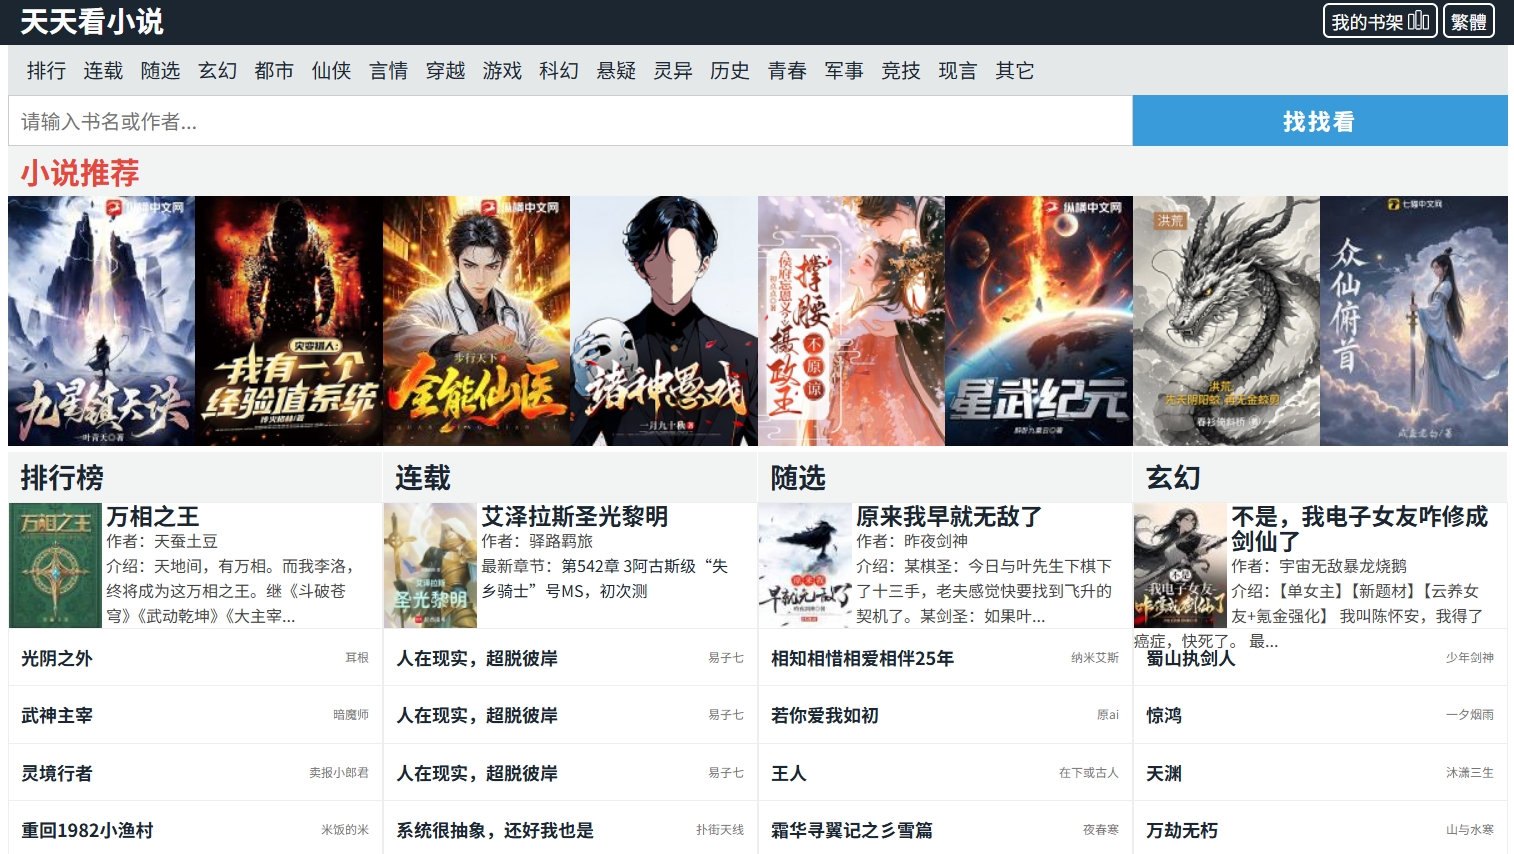Click author name 暗魔师
Screen dimensions: 1514x854
[x=351, y=715]
